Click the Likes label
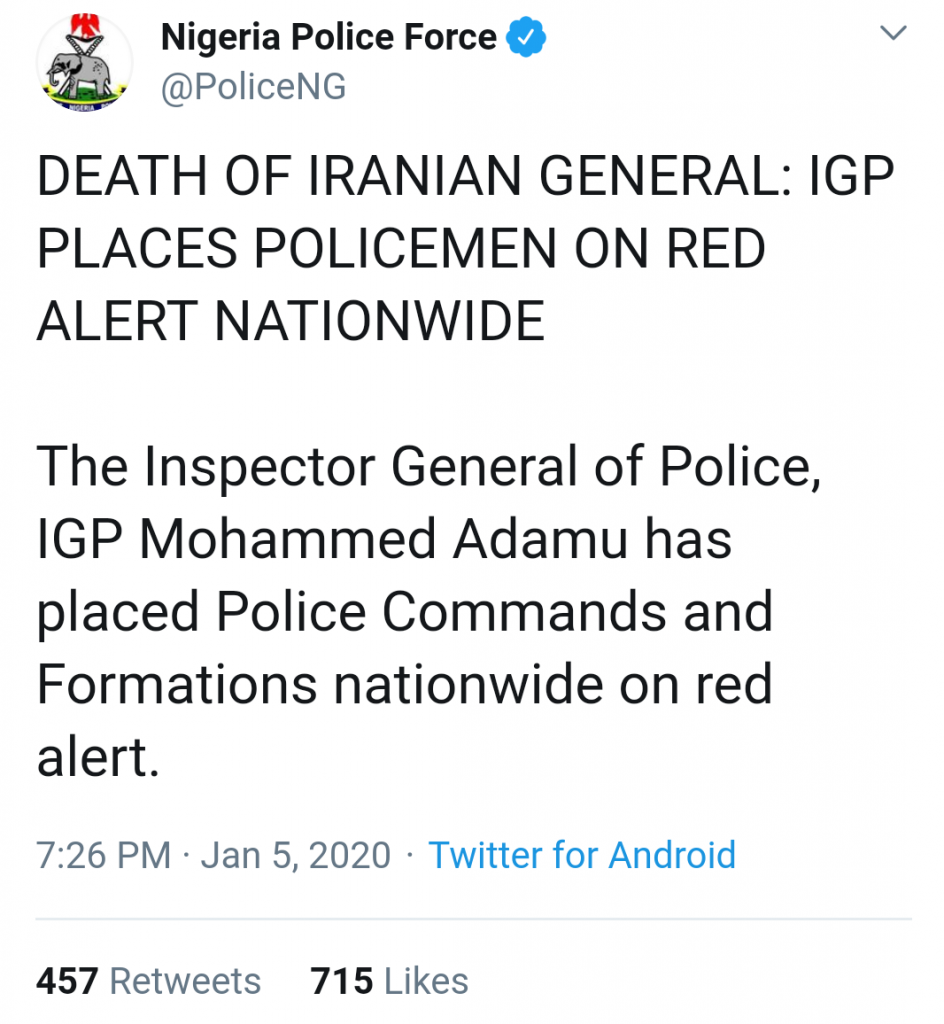 click(427, 981)
